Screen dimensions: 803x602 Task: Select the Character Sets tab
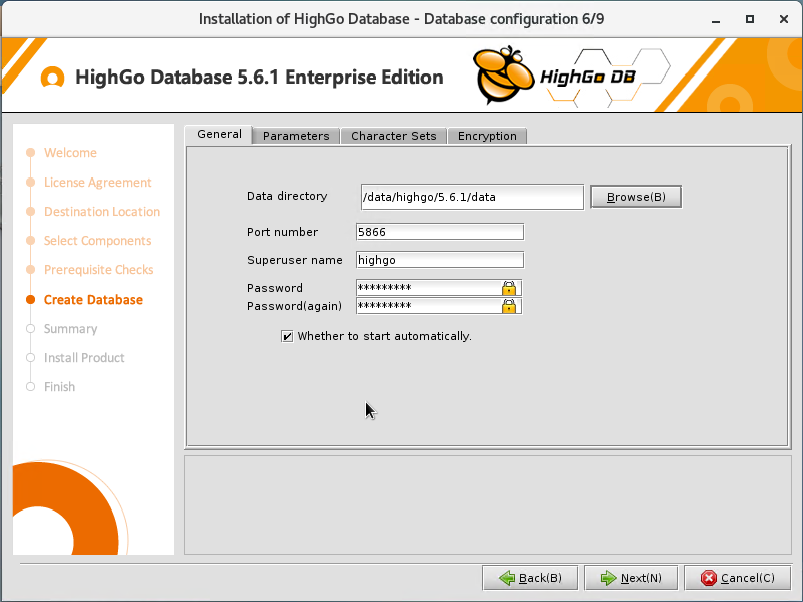(393, 136)
